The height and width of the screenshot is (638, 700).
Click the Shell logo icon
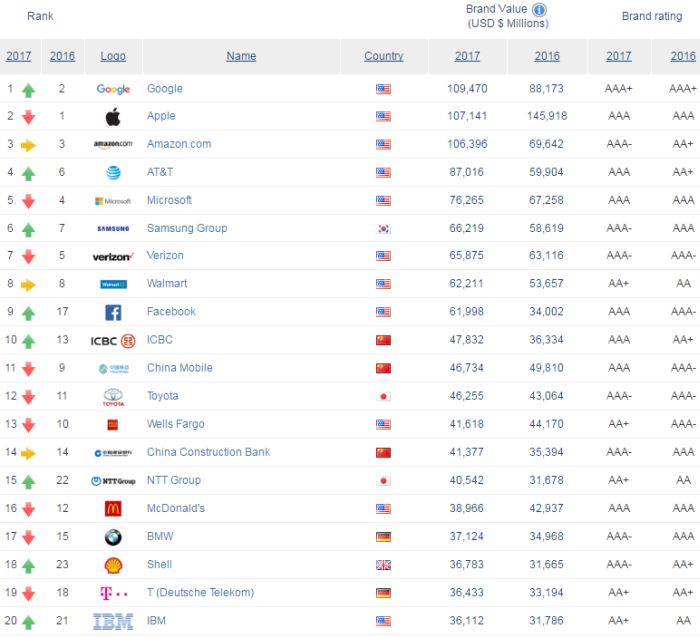coord(113,565)
